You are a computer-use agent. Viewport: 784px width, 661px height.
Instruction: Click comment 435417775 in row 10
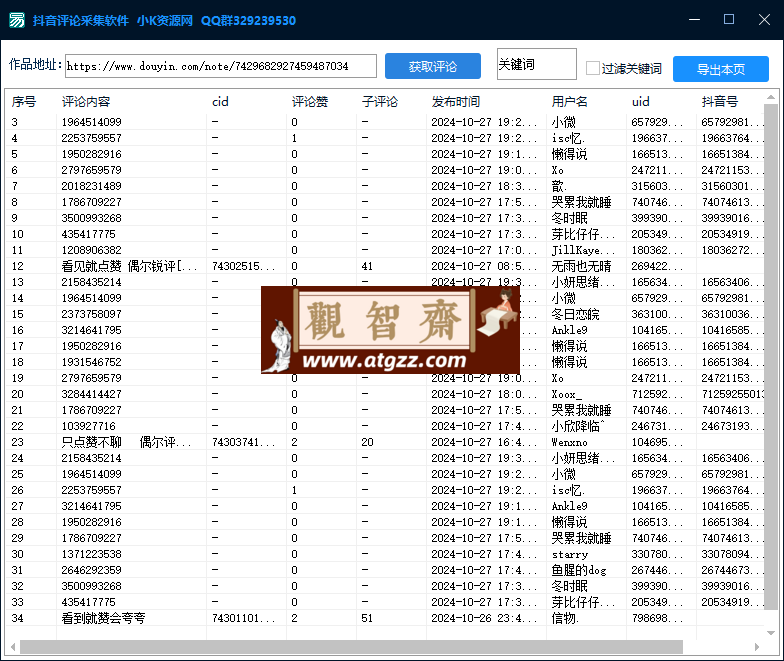click(88, 234)
